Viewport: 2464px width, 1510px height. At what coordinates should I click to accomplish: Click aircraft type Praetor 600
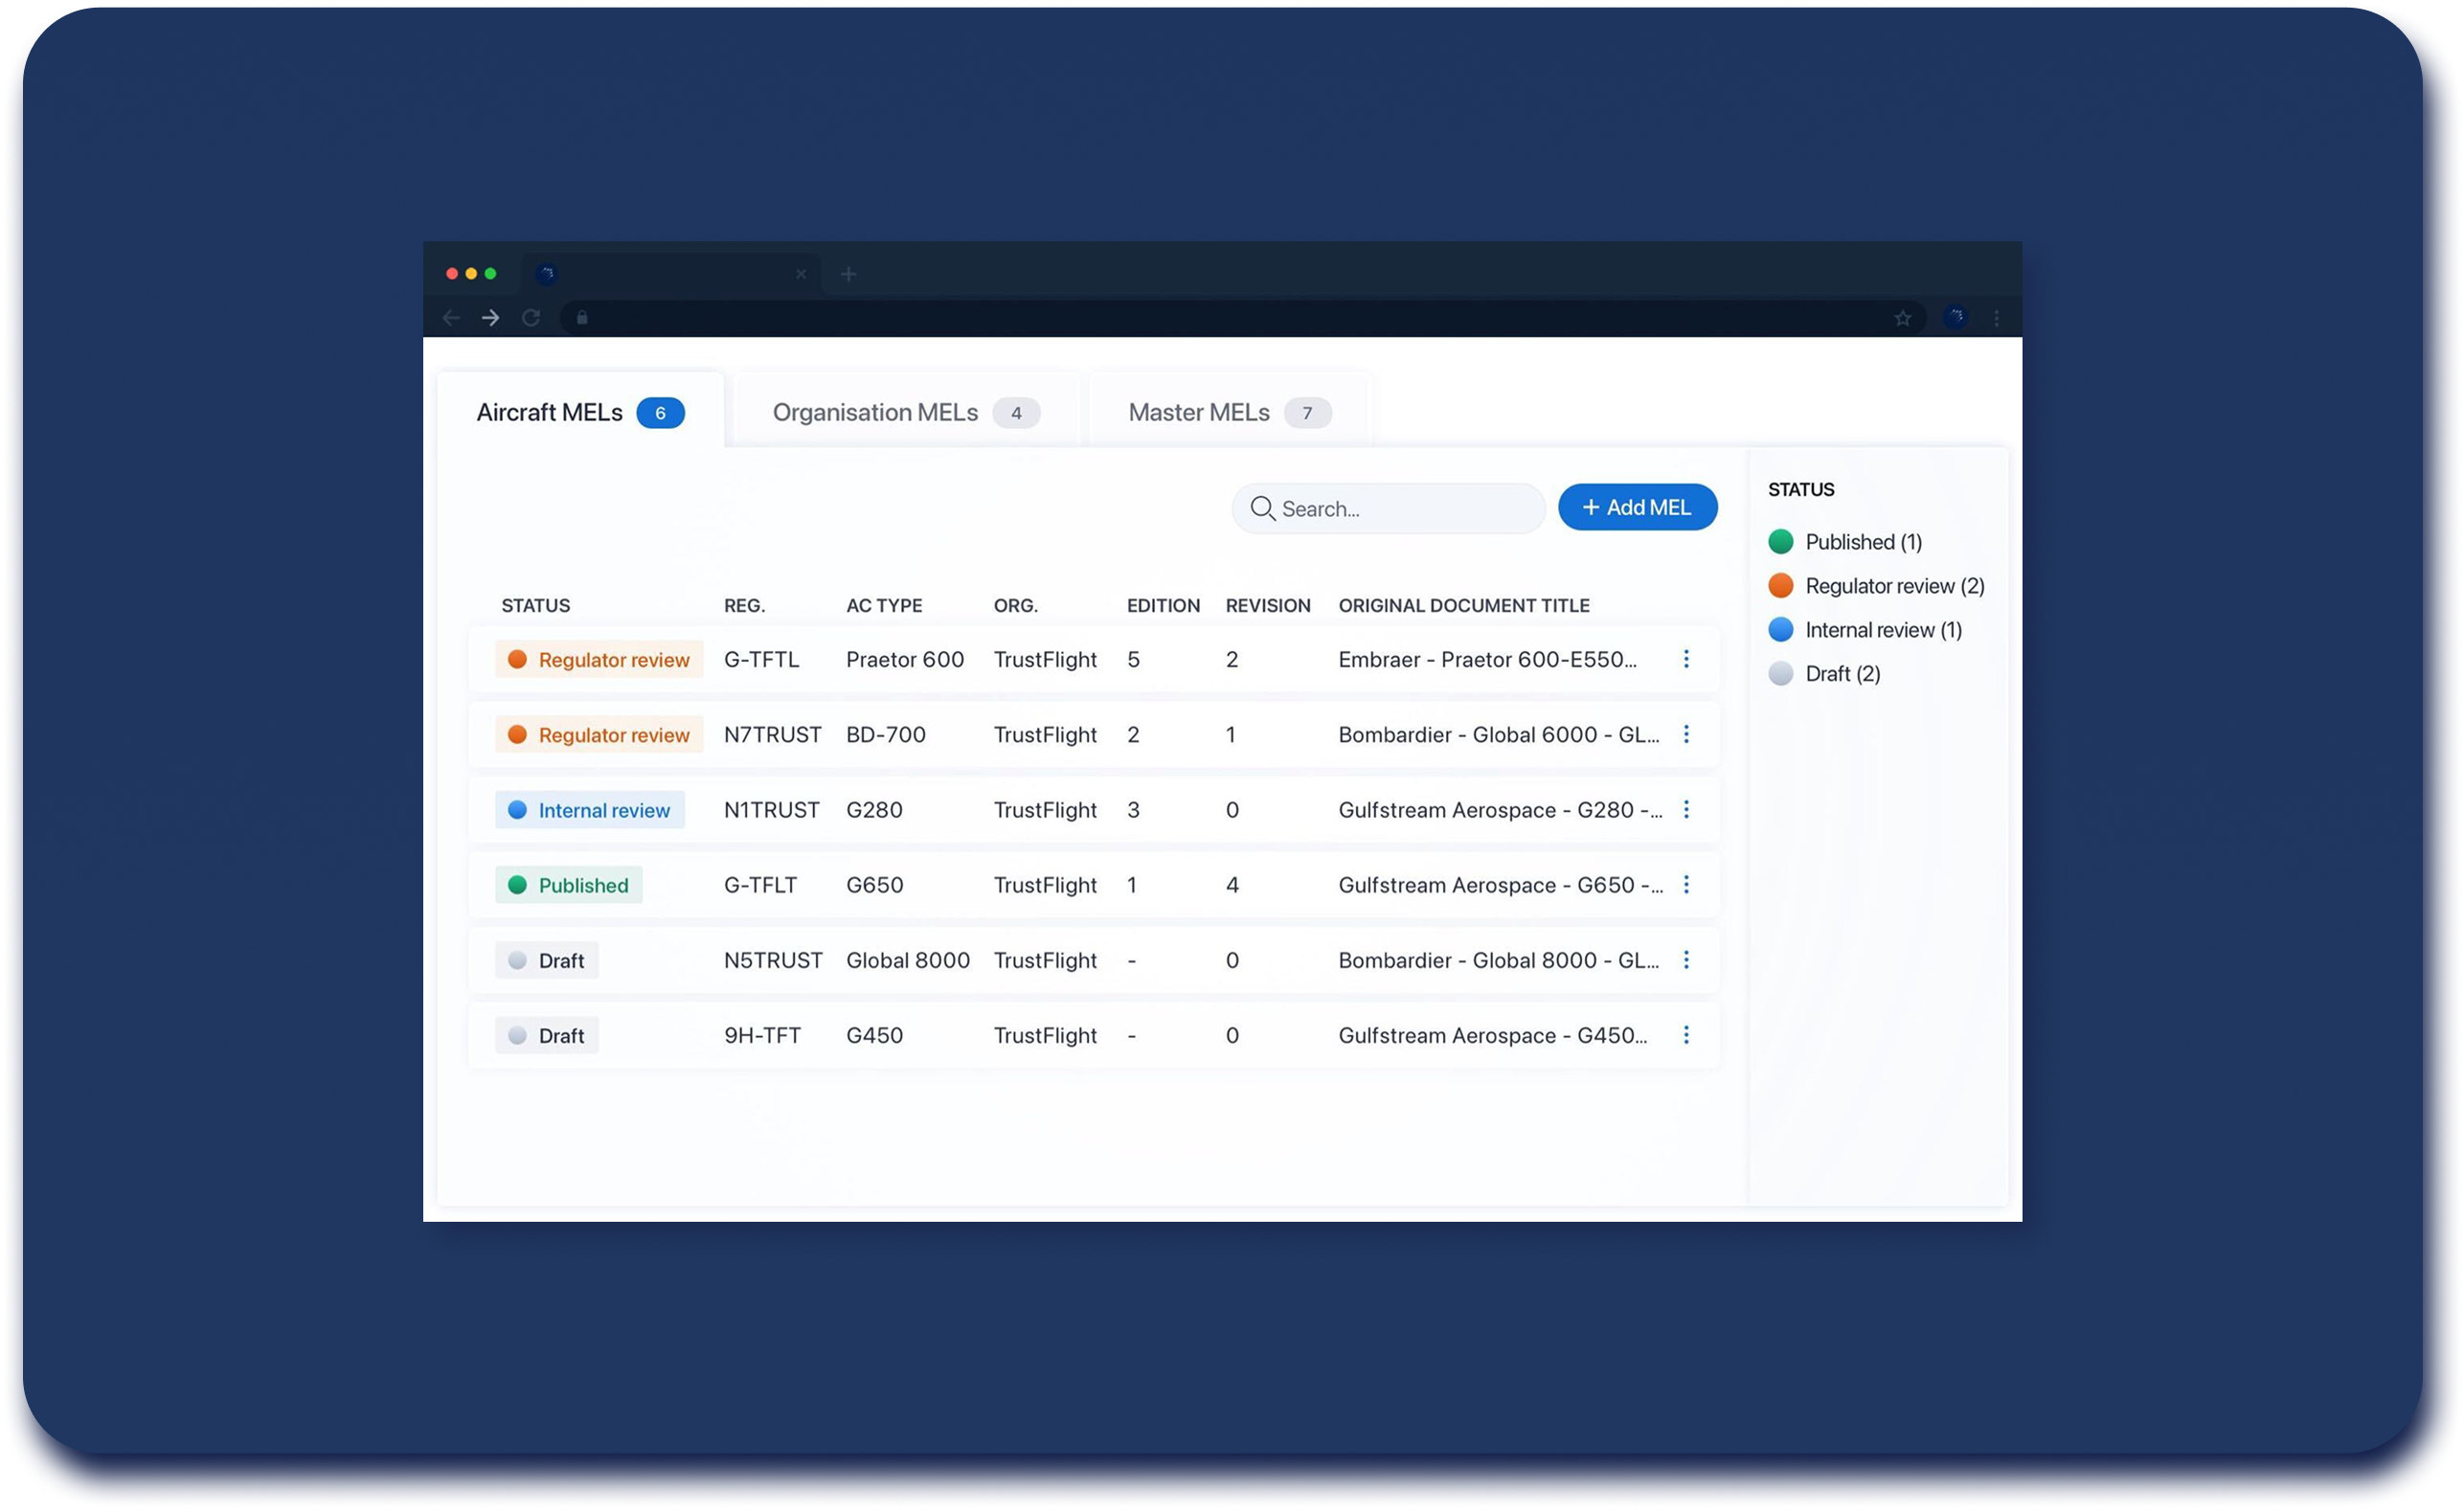905,659
